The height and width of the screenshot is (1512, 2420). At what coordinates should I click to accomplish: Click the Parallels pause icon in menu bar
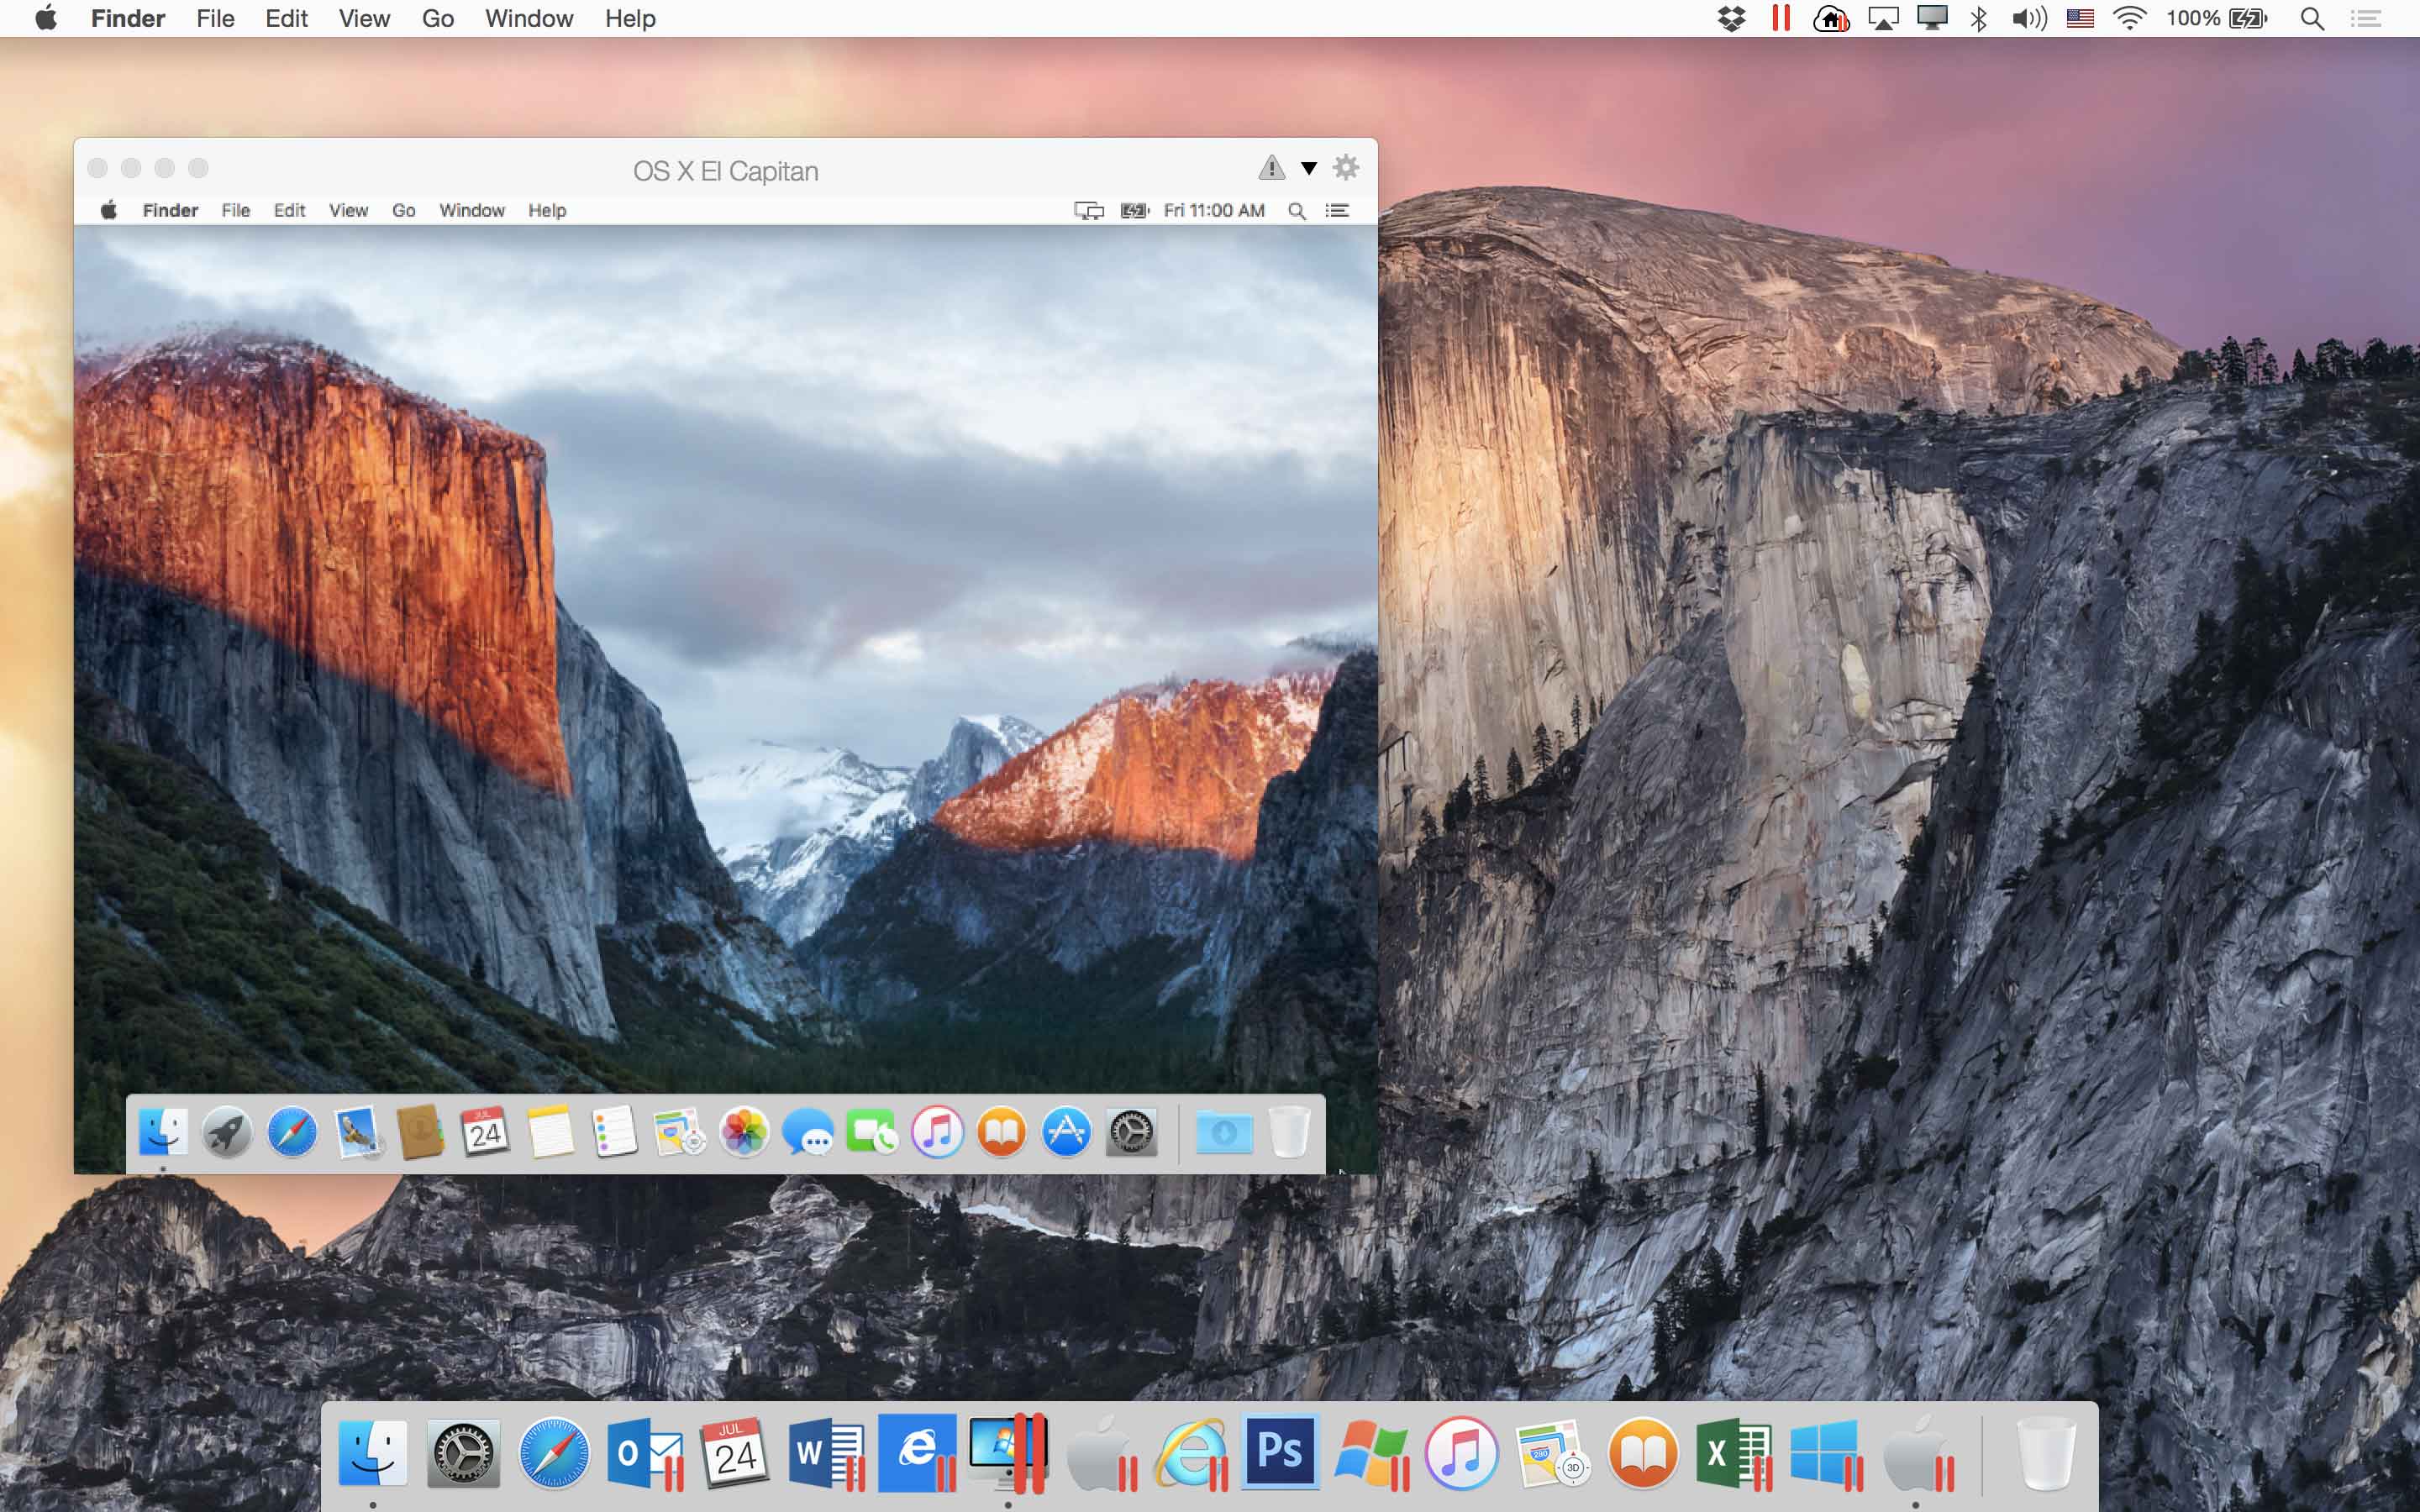click(1780, 18)
